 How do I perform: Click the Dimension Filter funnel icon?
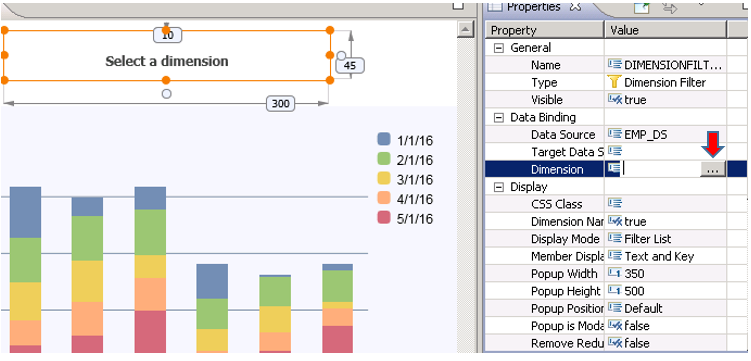tap(614, 82)
